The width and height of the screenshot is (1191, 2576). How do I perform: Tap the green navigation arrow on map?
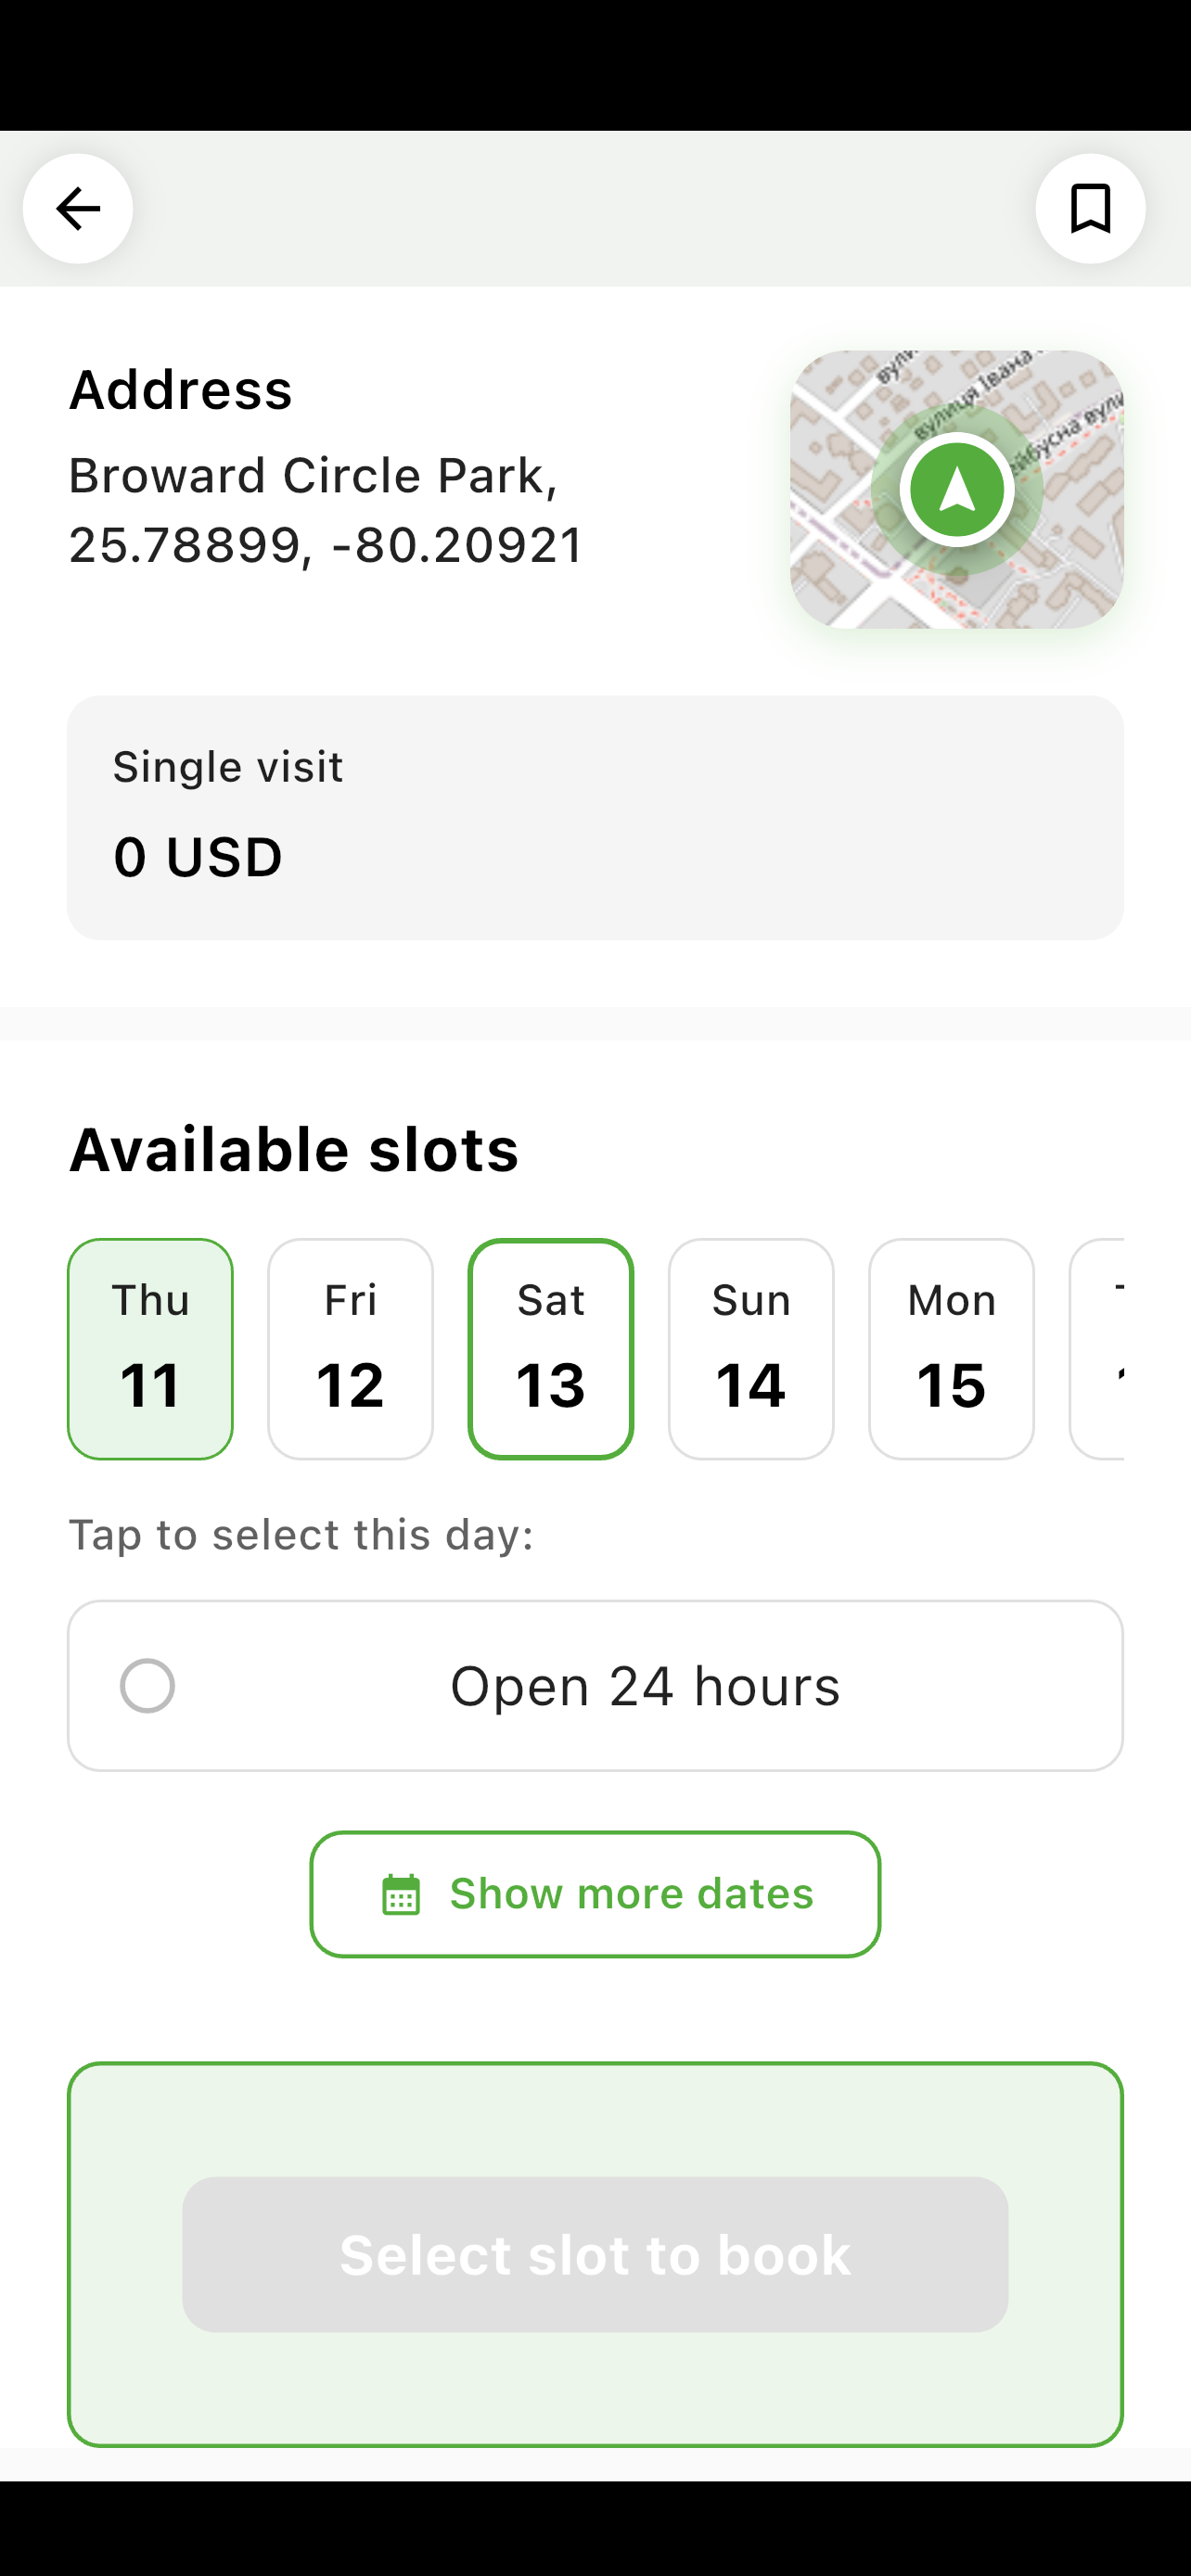(957, 490)
